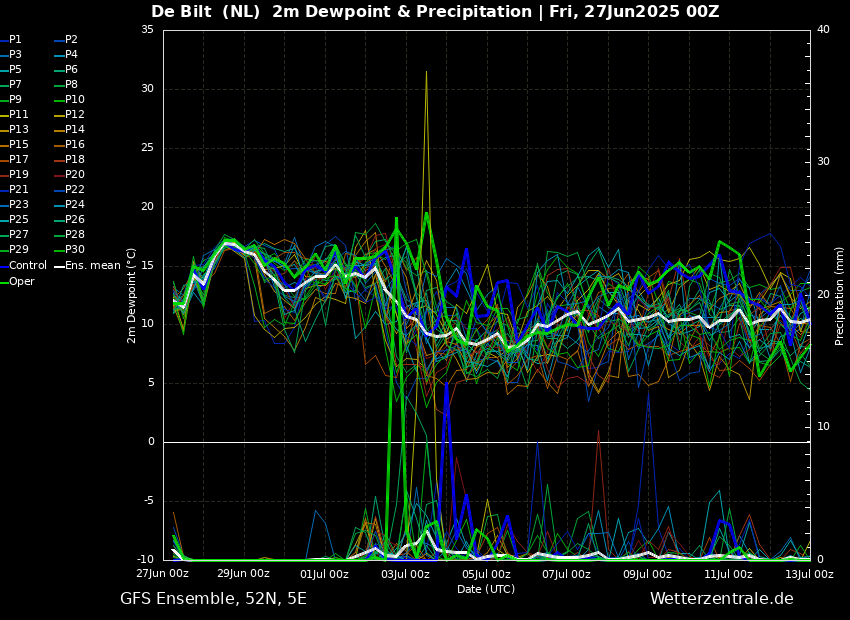850x620 pixels.
Task: Select the Control run legend item
Action: point(27,265)
